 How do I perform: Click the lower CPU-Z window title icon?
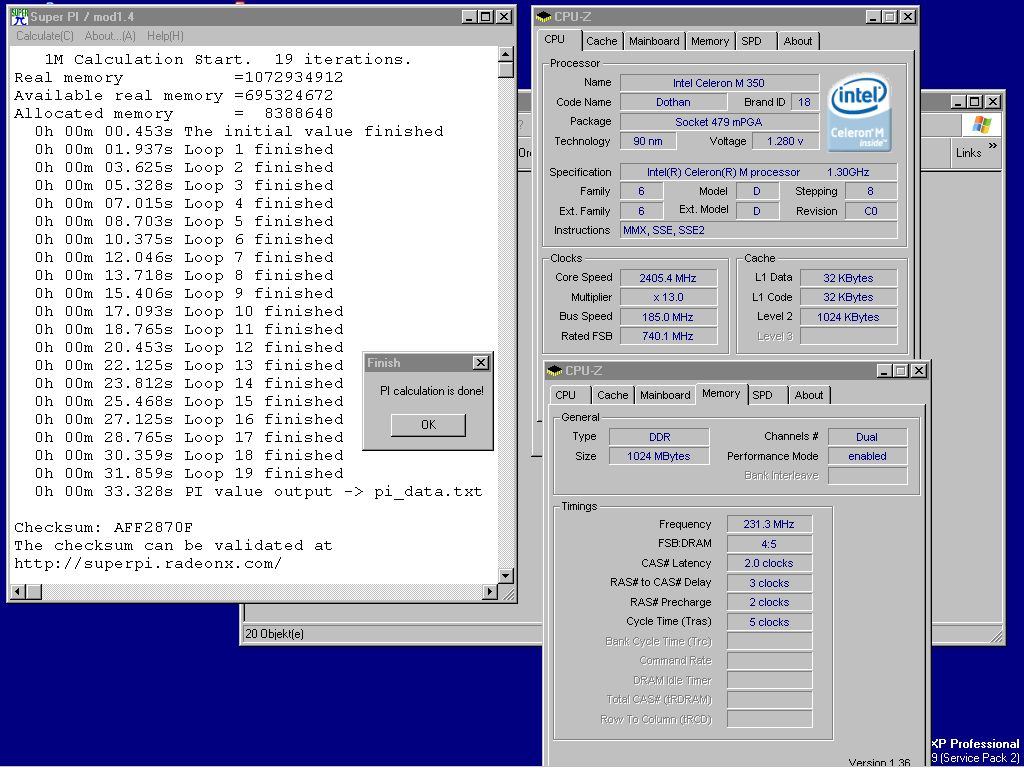554,371
